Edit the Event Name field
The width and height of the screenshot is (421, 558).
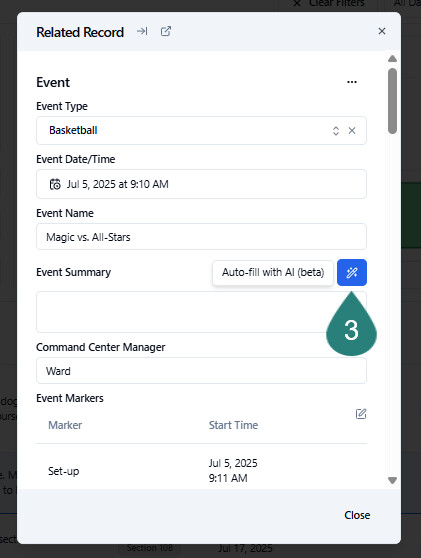[201, 237]
